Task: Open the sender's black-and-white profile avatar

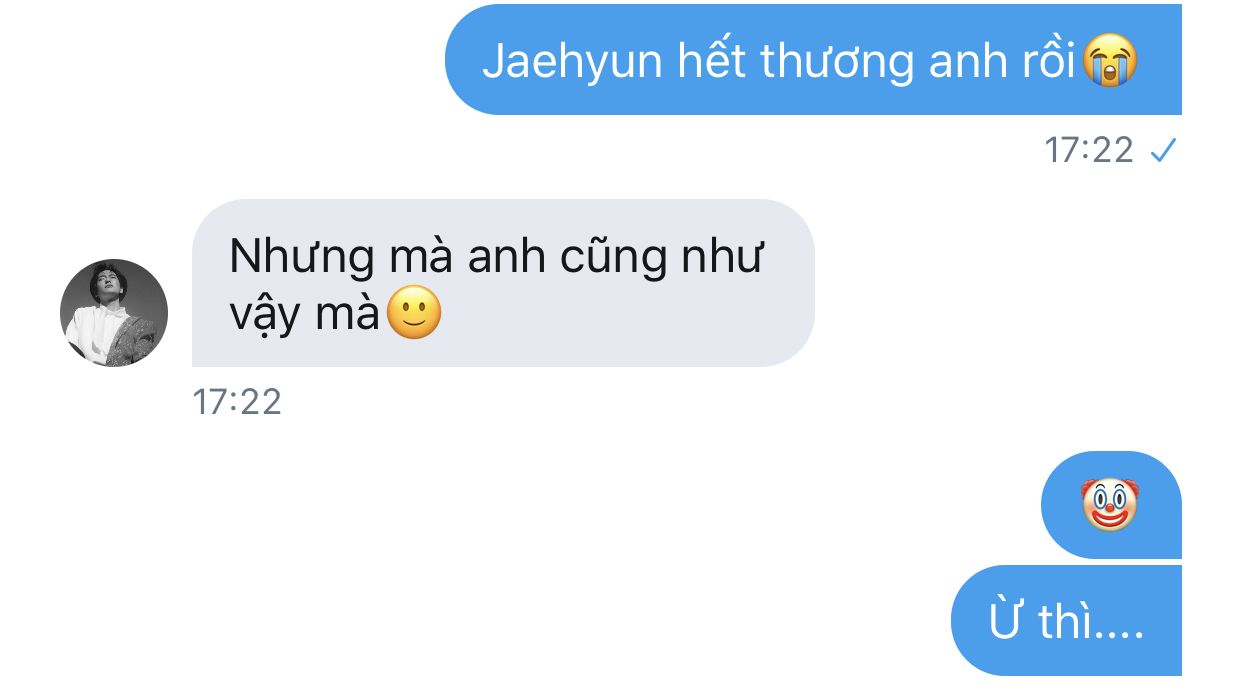Action: point(114,313)
